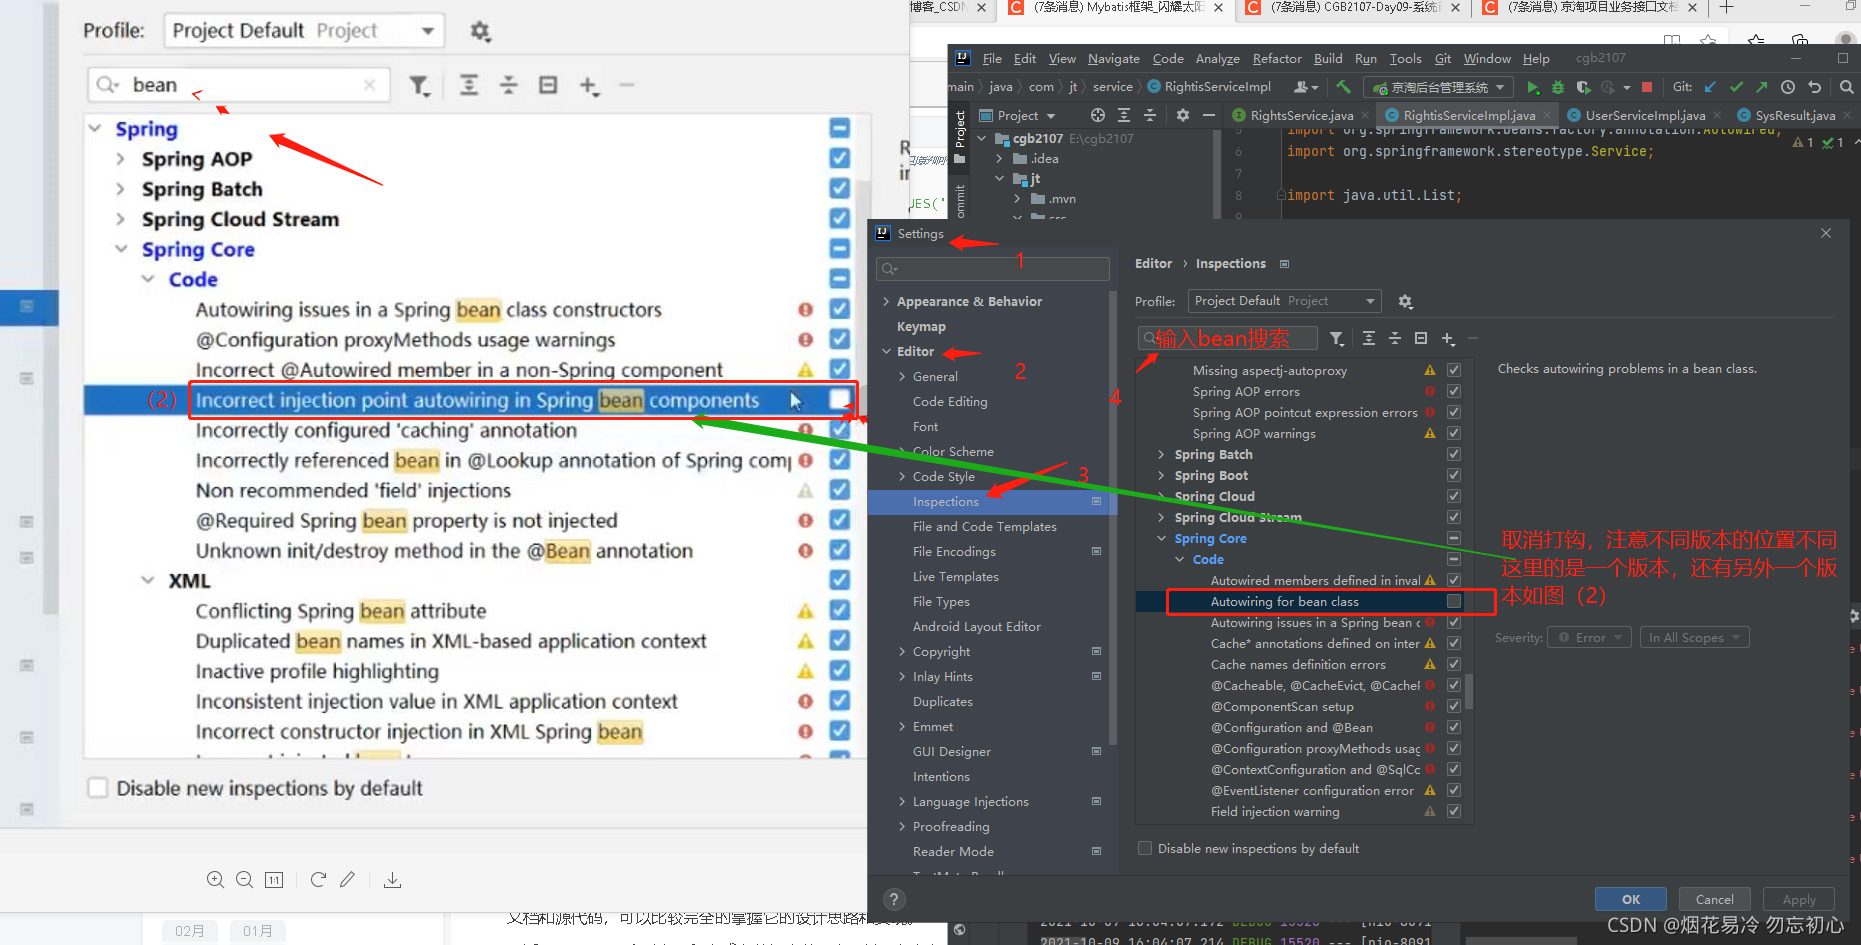The image size is (1861, 945).
Task: Start debugging with the green bug icon
Action: point(1557,87)
